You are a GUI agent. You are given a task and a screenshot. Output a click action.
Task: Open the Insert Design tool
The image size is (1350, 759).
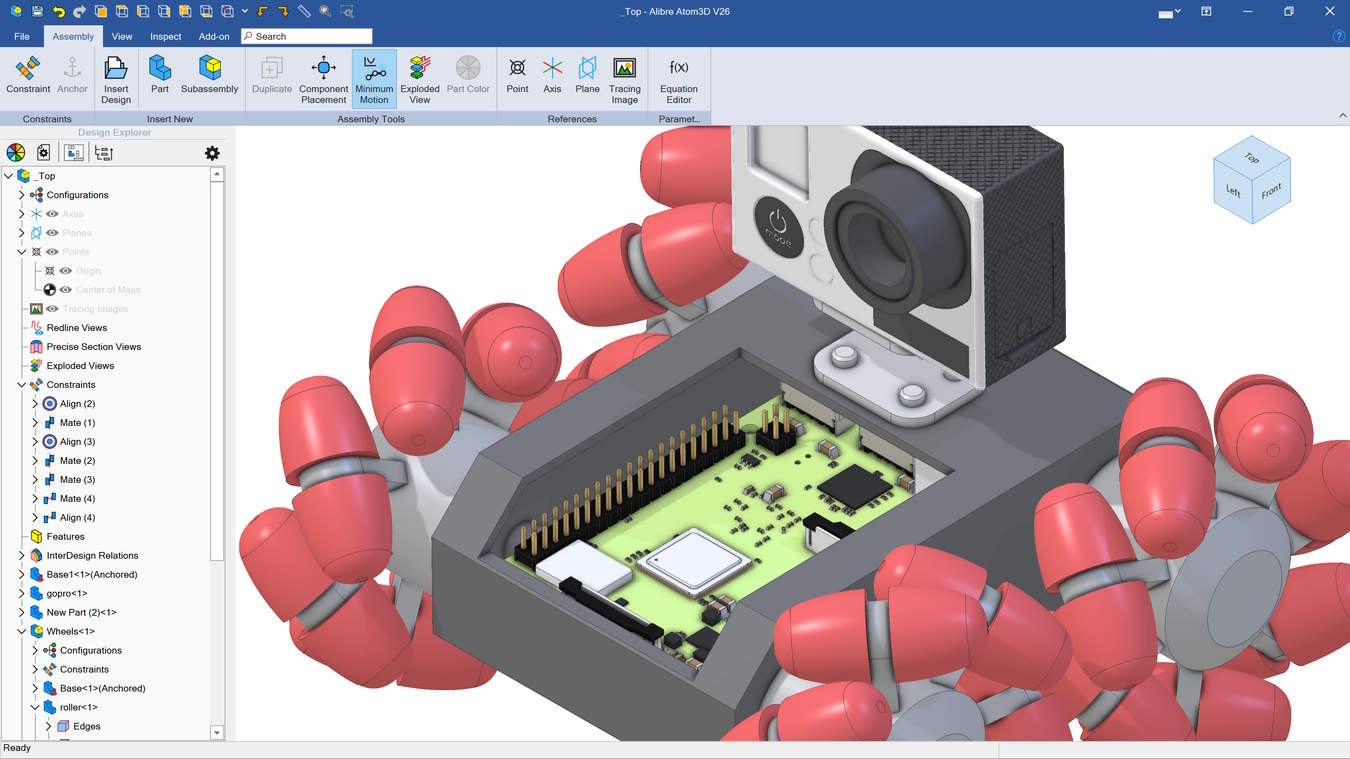click(x=115, y=78)
